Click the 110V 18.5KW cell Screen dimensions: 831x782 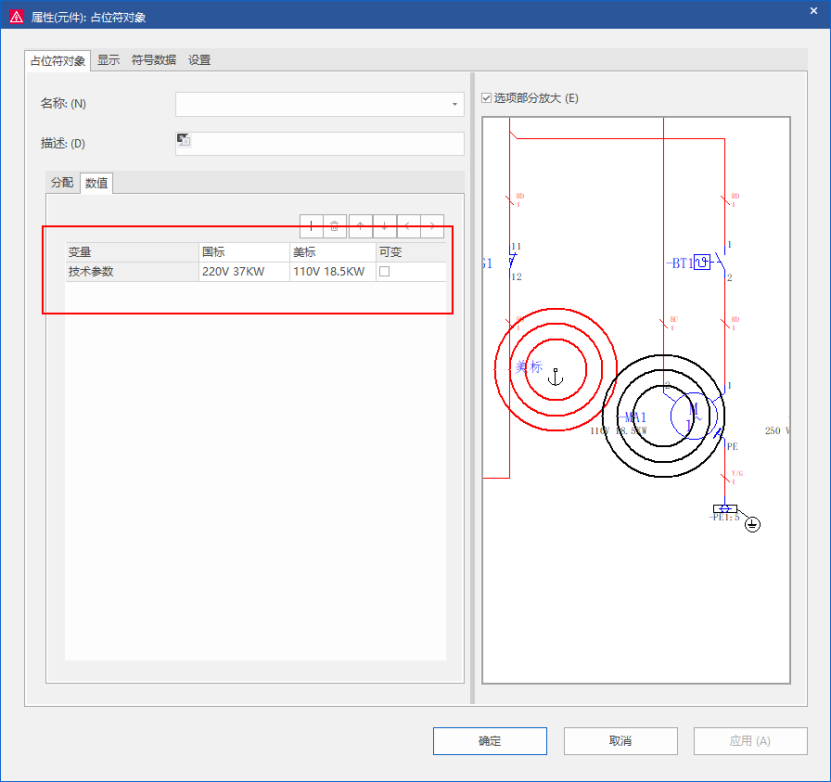click(333, 272)
